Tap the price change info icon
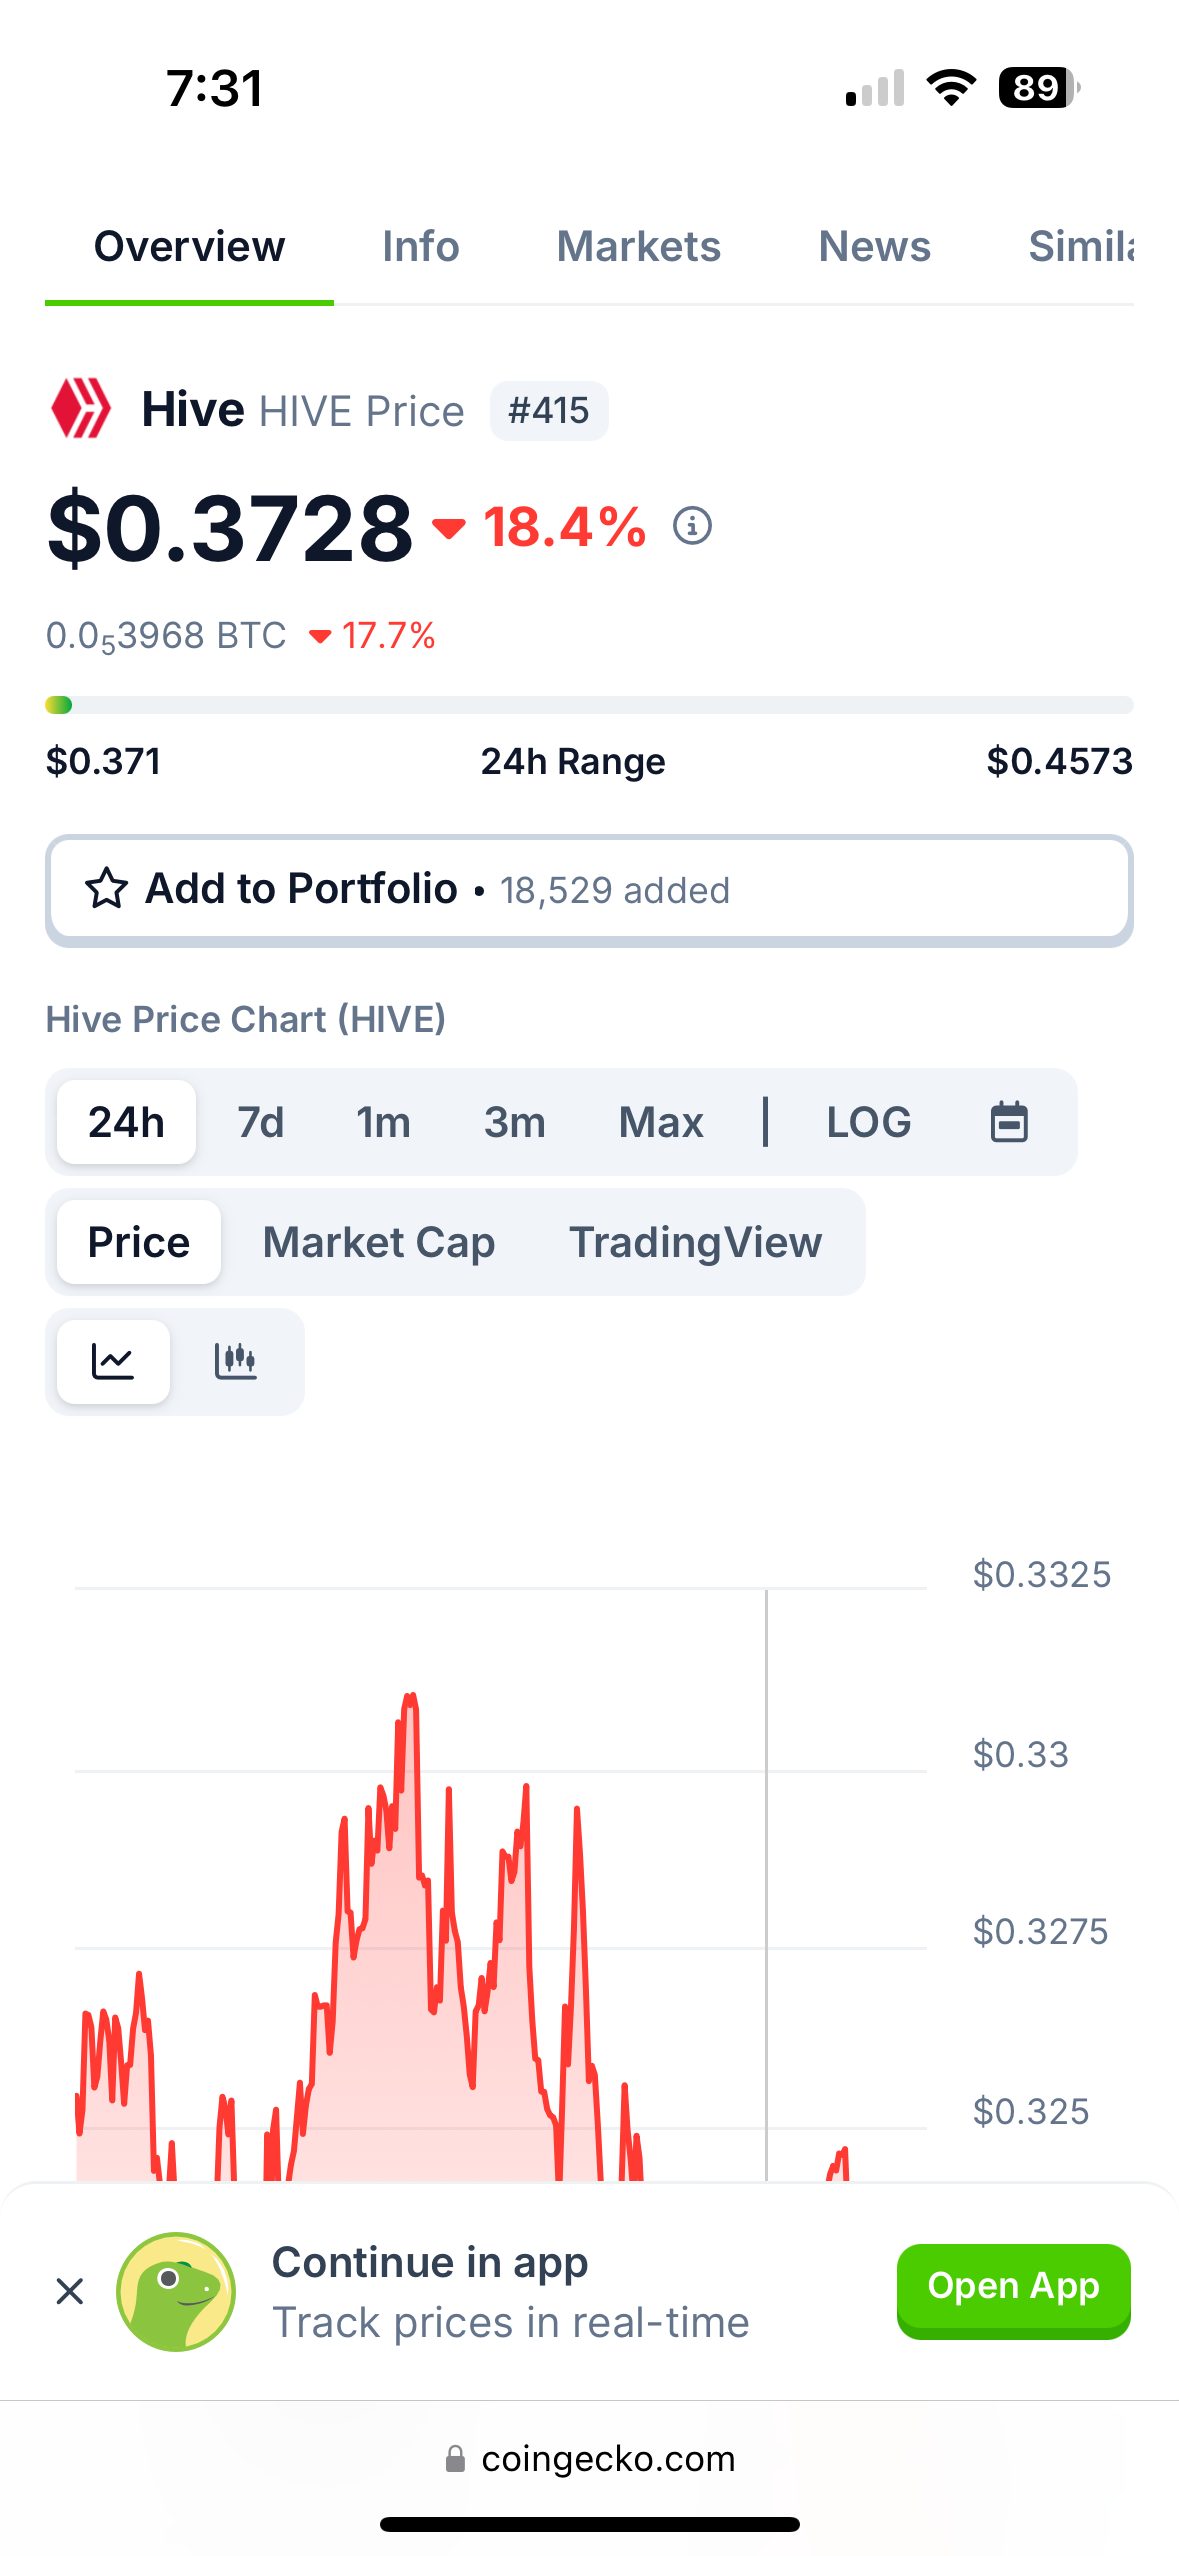 pos(692,525)
